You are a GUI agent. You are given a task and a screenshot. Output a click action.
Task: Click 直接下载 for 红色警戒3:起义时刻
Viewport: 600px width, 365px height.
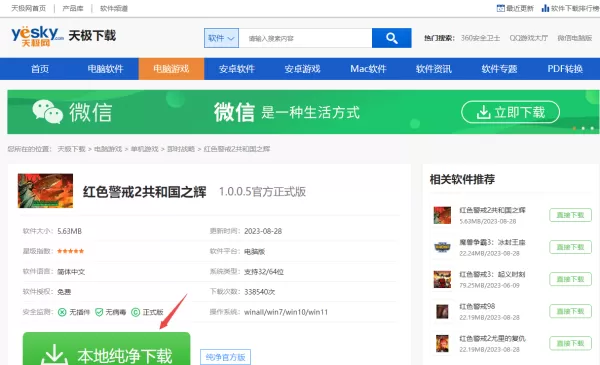click(x=570, y=279)
